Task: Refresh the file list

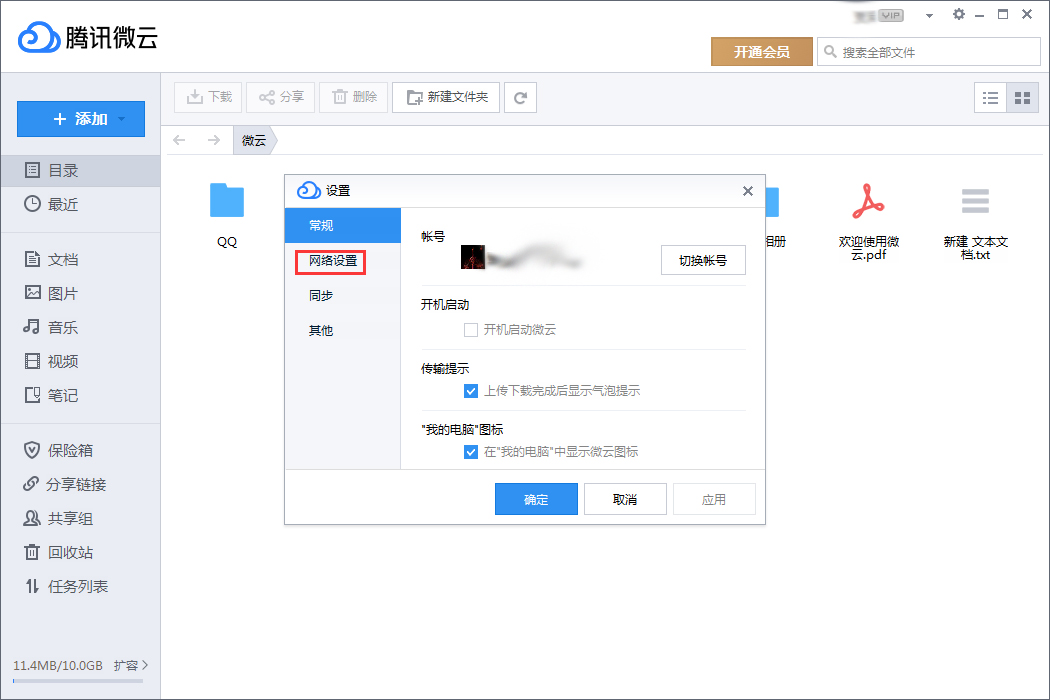Action: [520, 97]
